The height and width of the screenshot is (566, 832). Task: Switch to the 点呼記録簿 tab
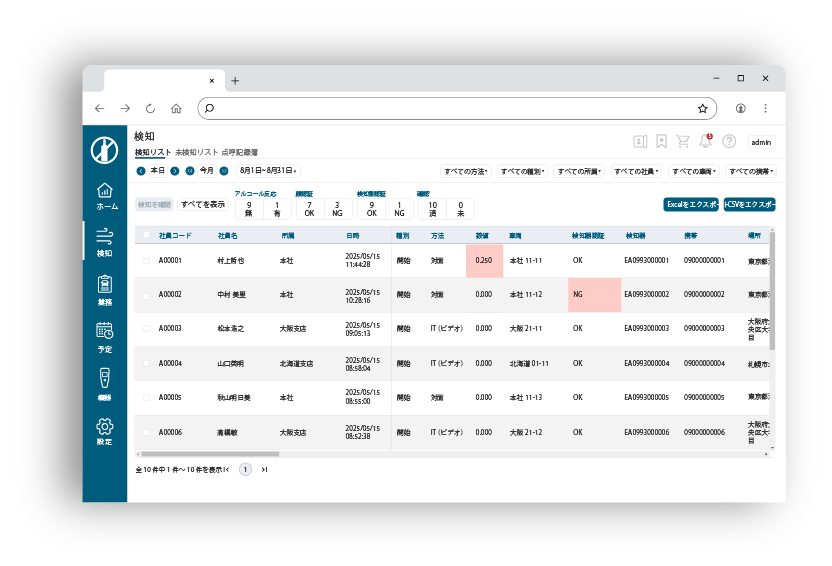click(240, 153)
